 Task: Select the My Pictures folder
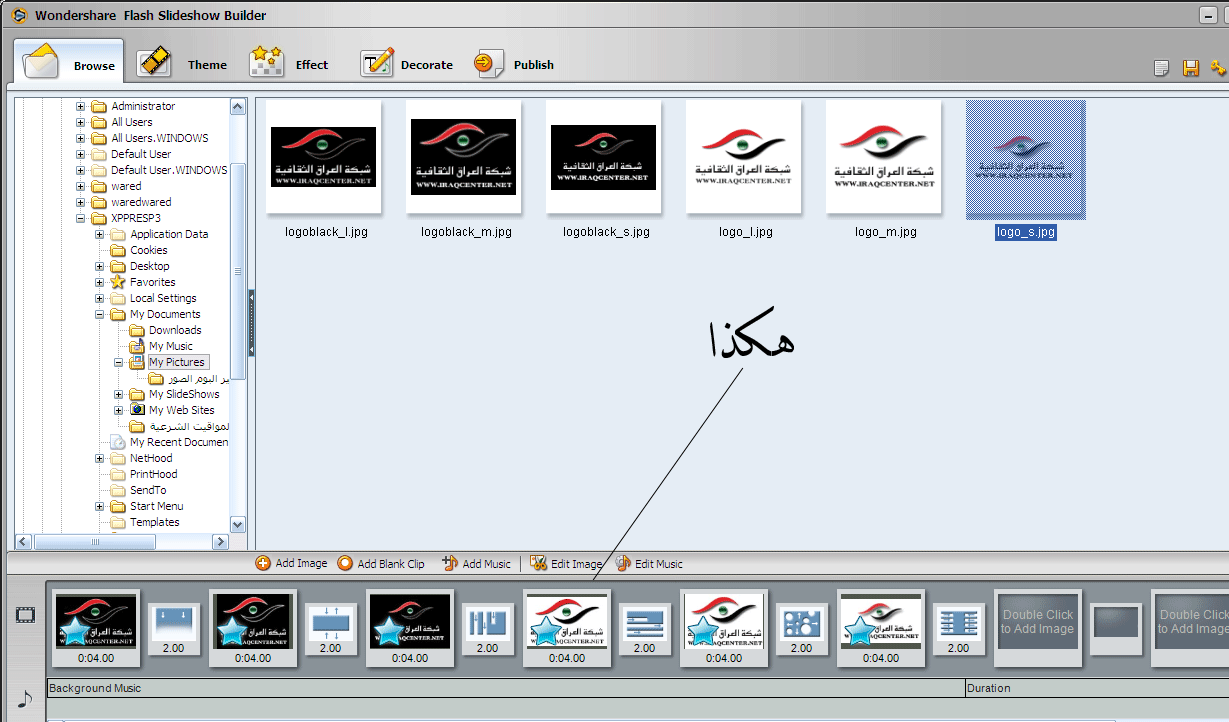[x=177, y=362]
